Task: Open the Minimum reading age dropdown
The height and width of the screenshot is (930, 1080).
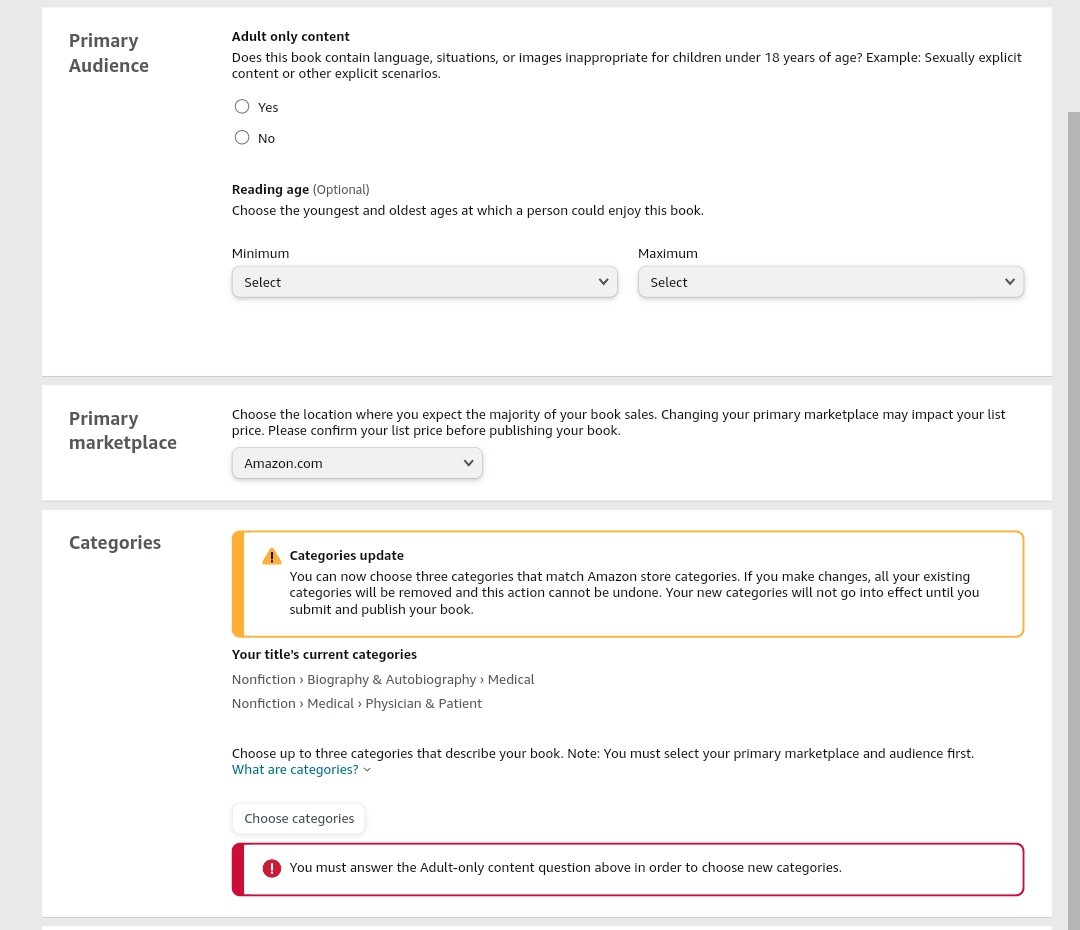Action: 424,282
